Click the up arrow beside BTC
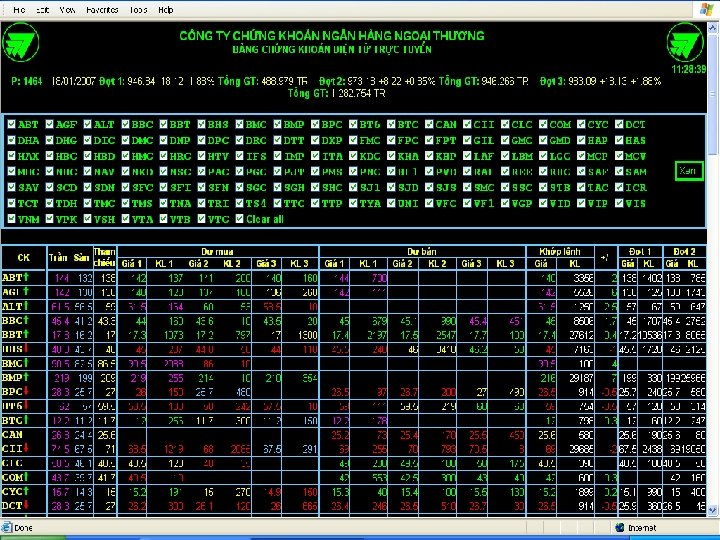This screenshot has width=720, height=540. pos(26,420)
